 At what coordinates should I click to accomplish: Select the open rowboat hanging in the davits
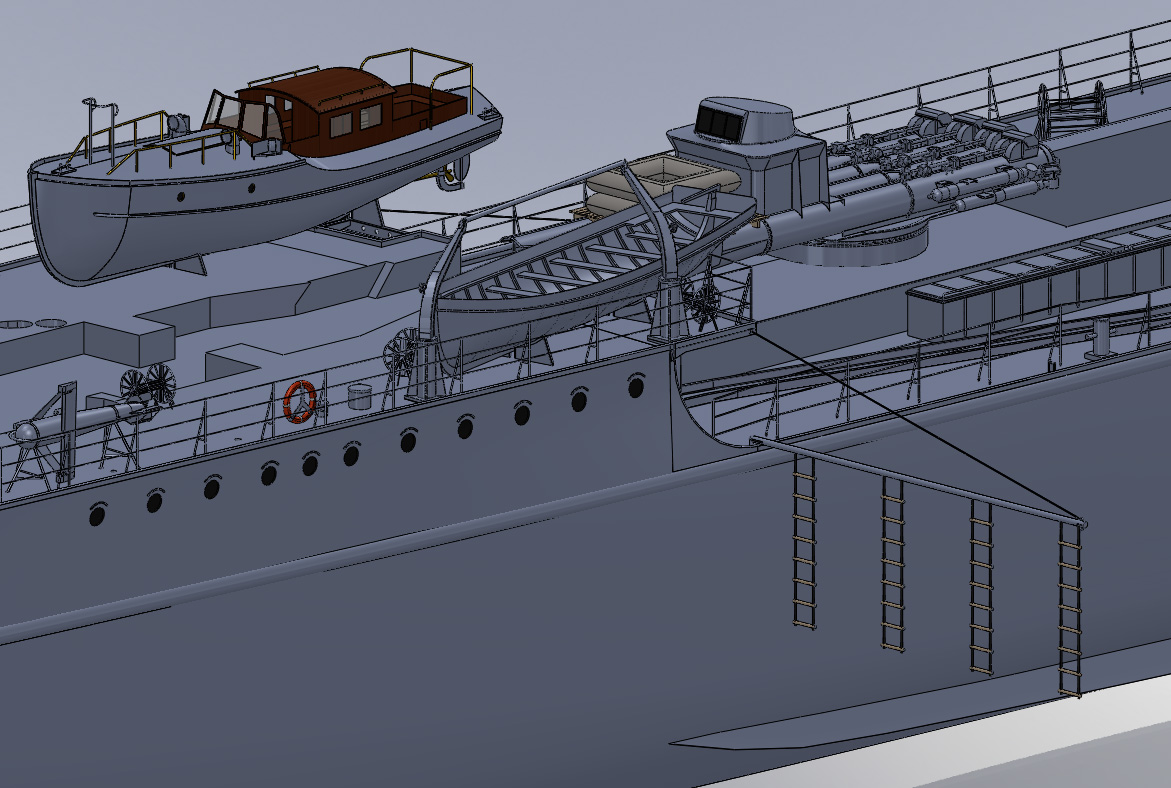(560, 280)
